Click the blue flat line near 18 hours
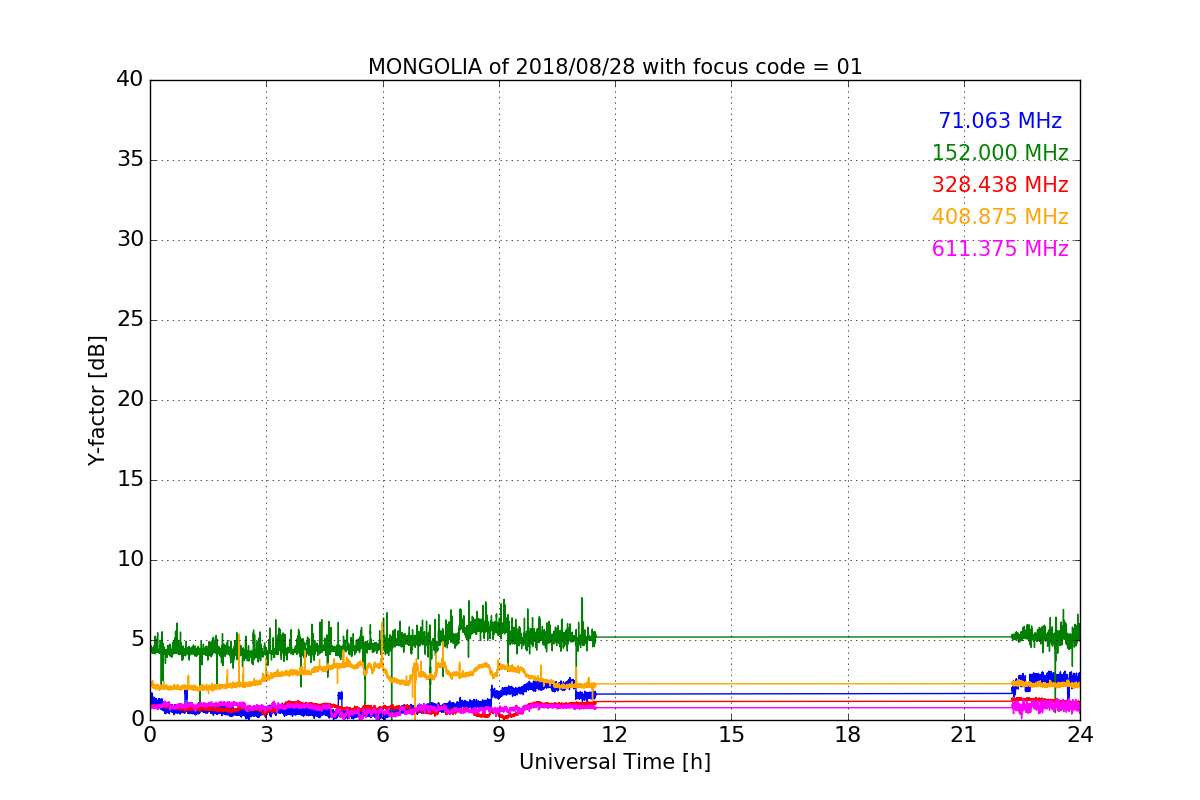 [x=848, y=693]
